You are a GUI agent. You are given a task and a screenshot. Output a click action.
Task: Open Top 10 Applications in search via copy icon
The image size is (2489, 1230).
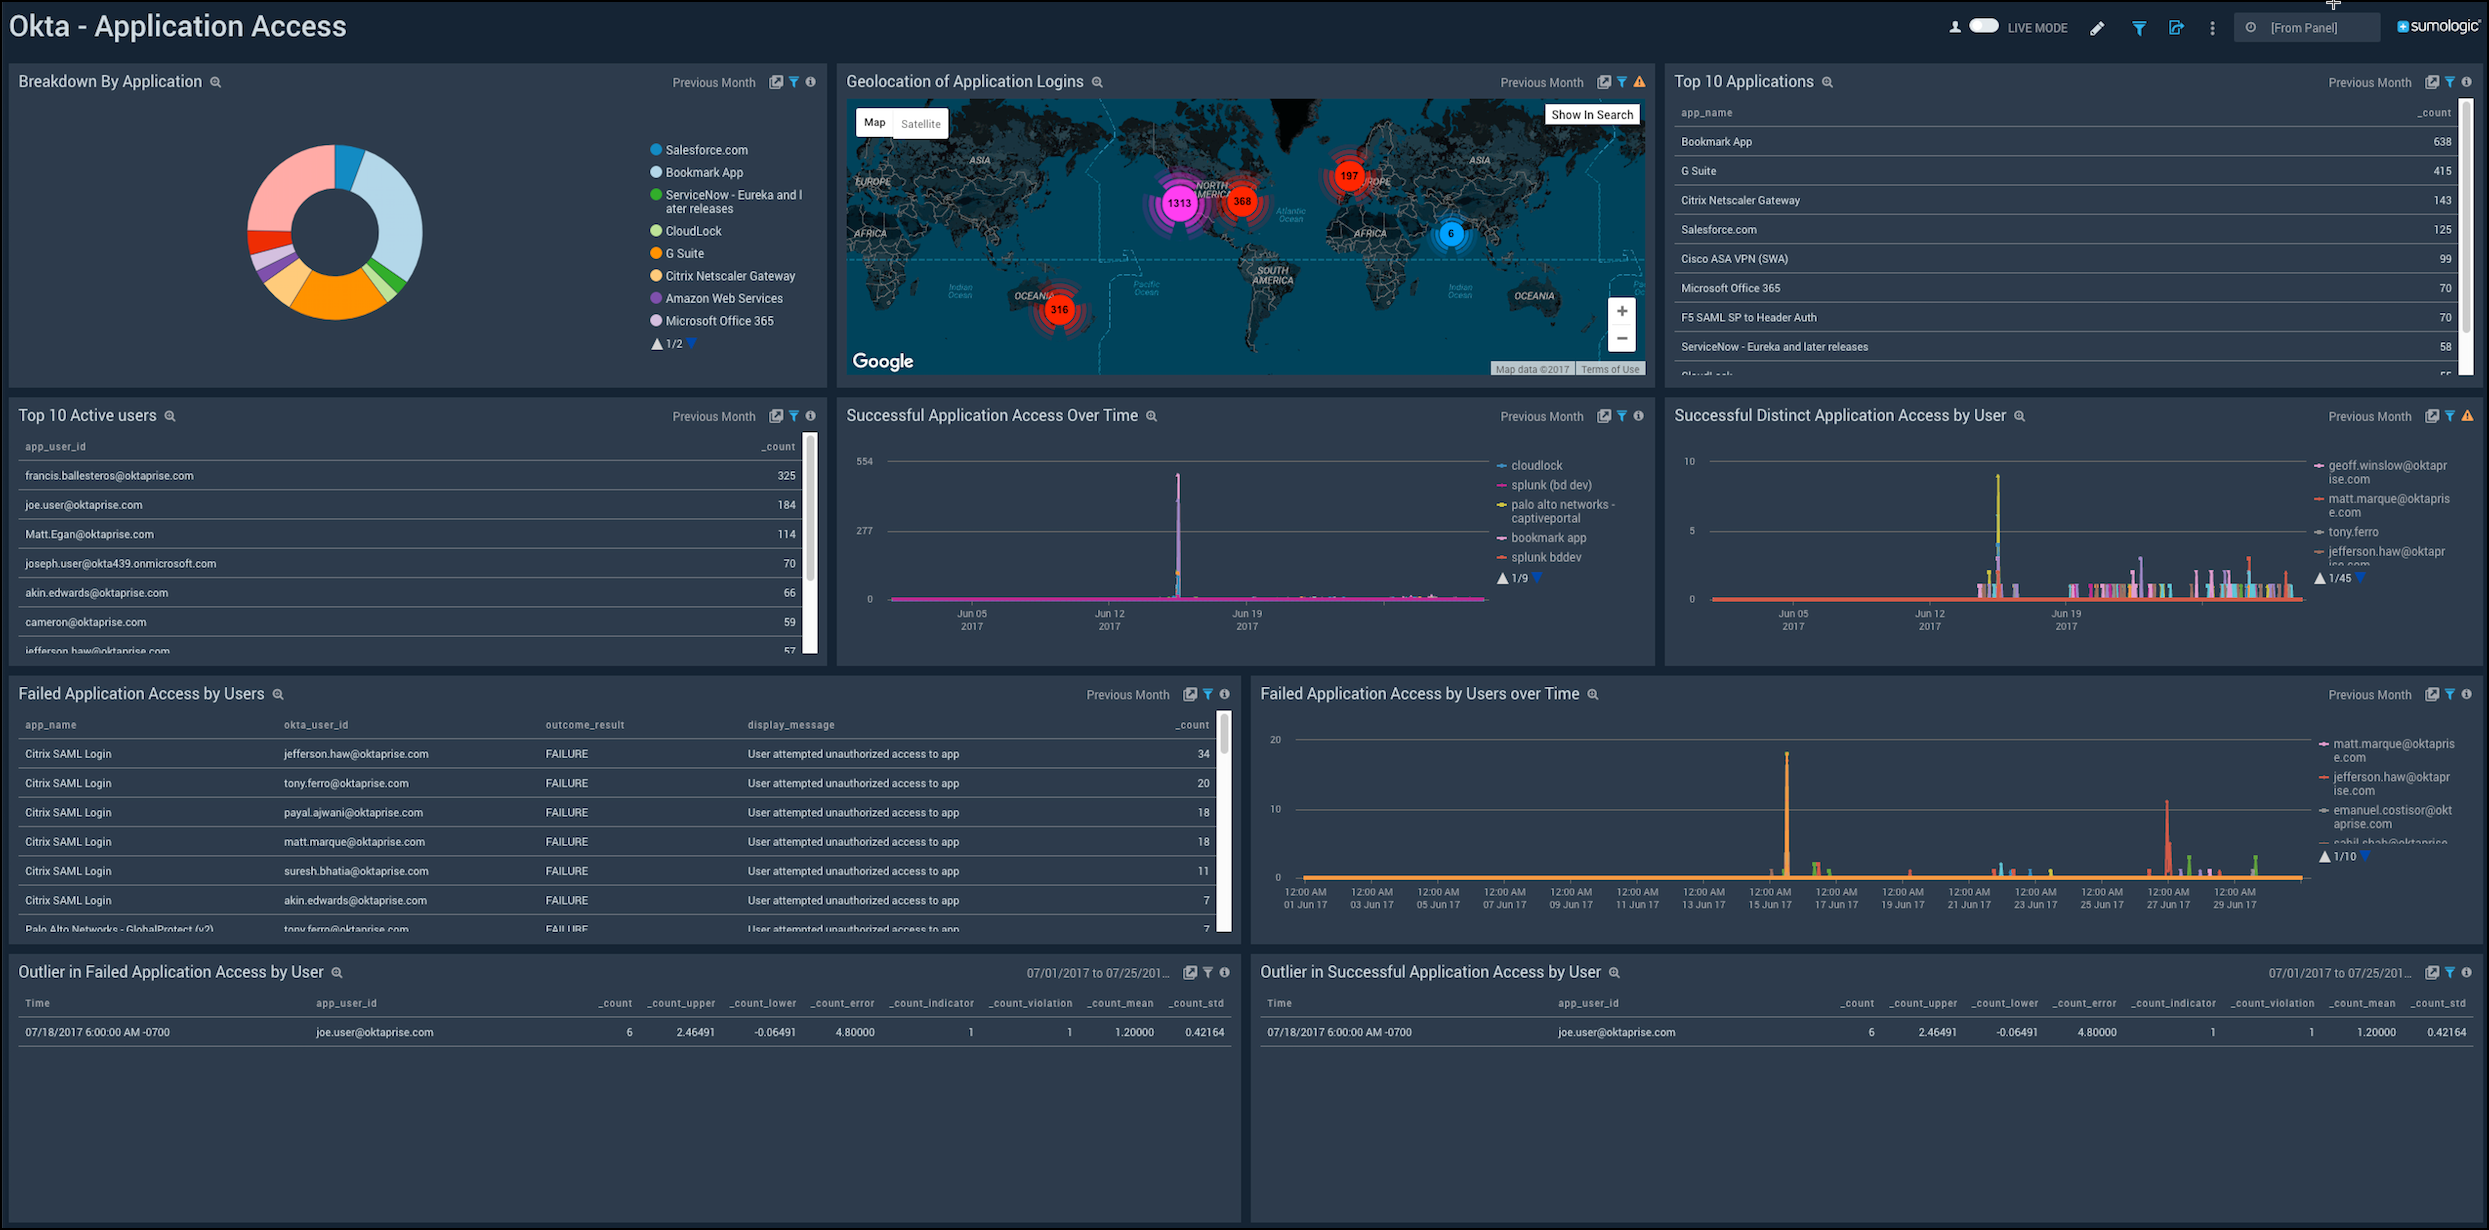point(2432,82)
